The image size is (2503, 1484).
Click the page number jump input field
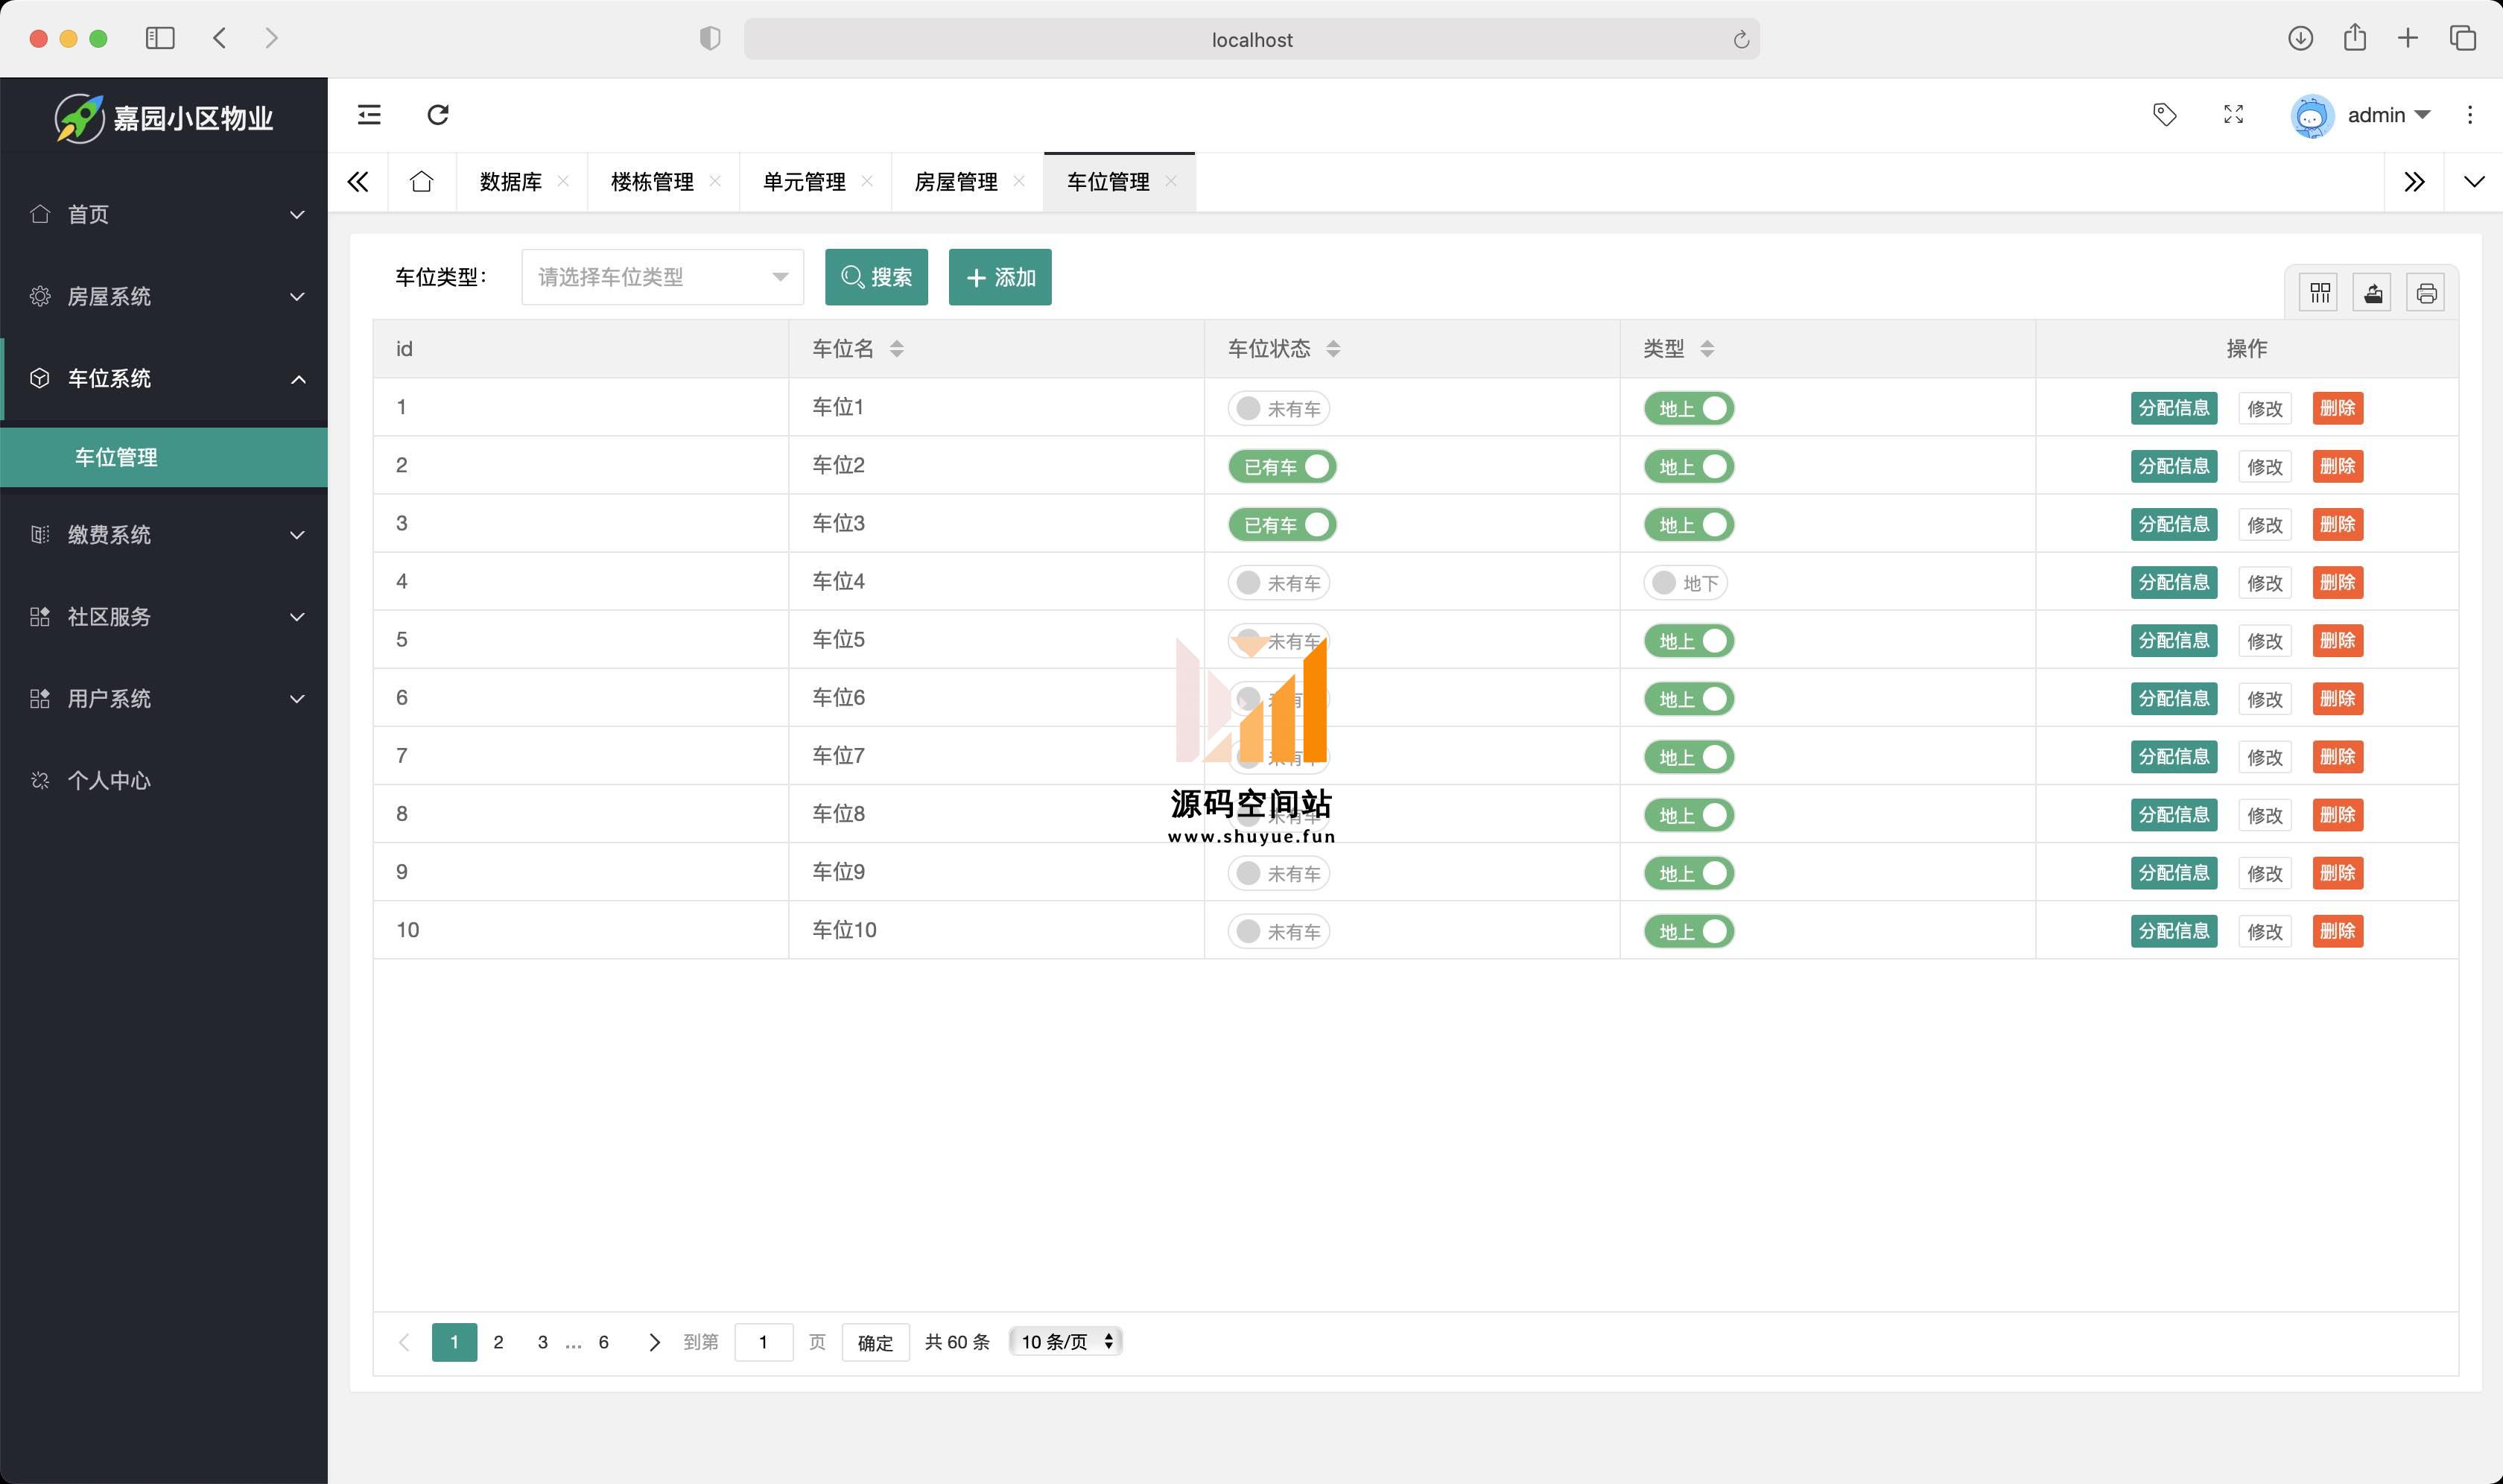(x=763, y=1342)
